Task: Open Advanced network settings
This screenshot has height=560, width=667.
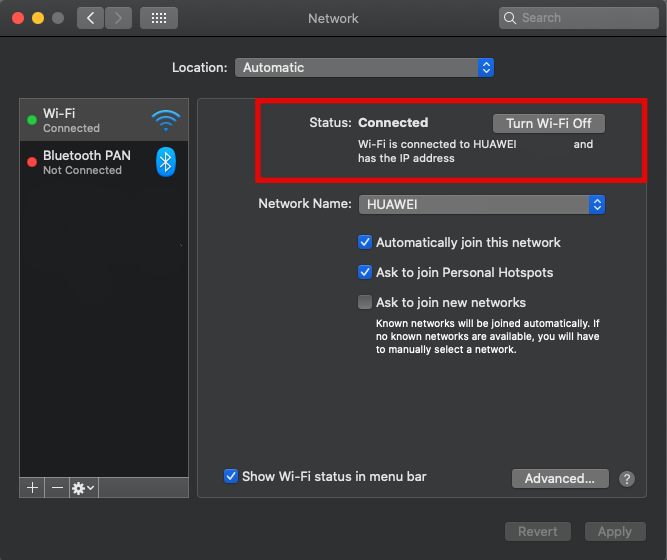Action: 560,479
